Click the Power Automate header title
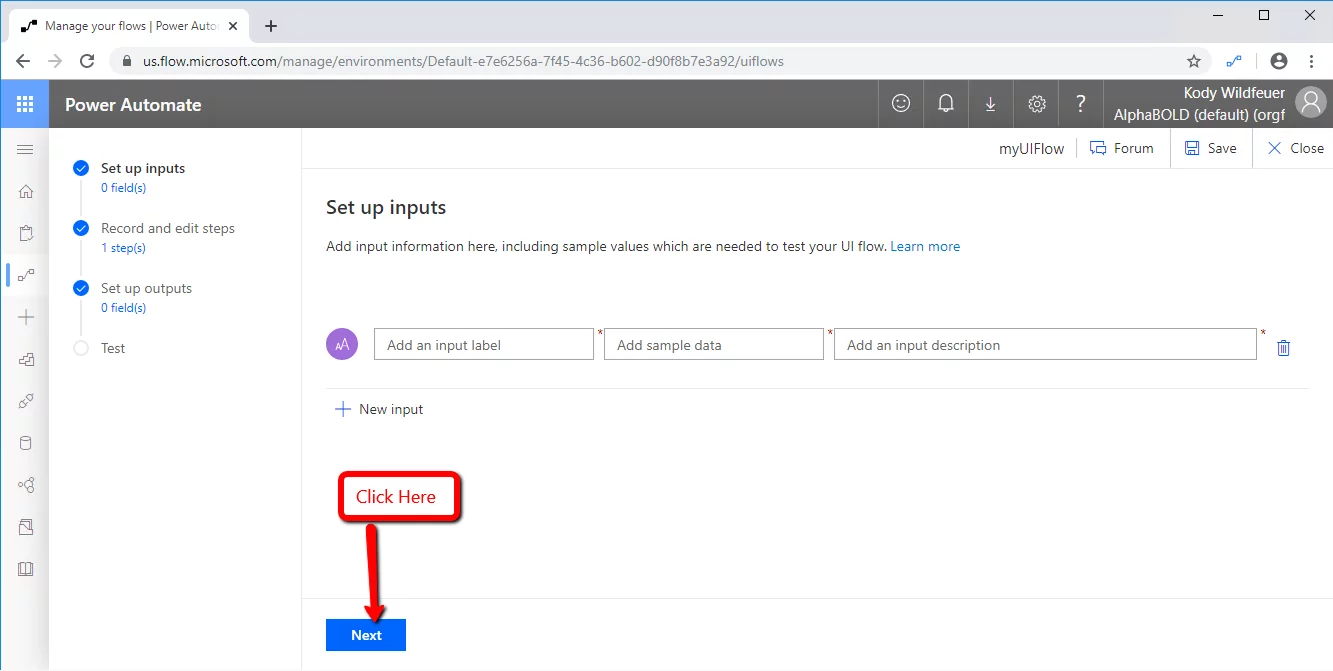The image size is (1333, 671). pos(133,104)
